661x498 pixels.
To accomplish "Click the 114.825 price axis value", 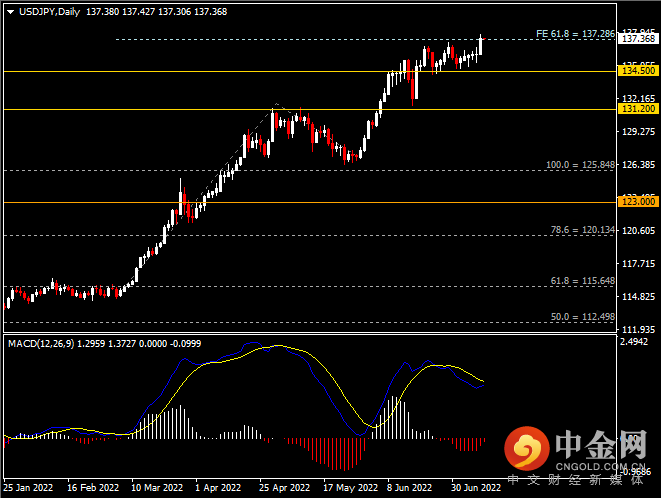I will (x=639, y=297).
